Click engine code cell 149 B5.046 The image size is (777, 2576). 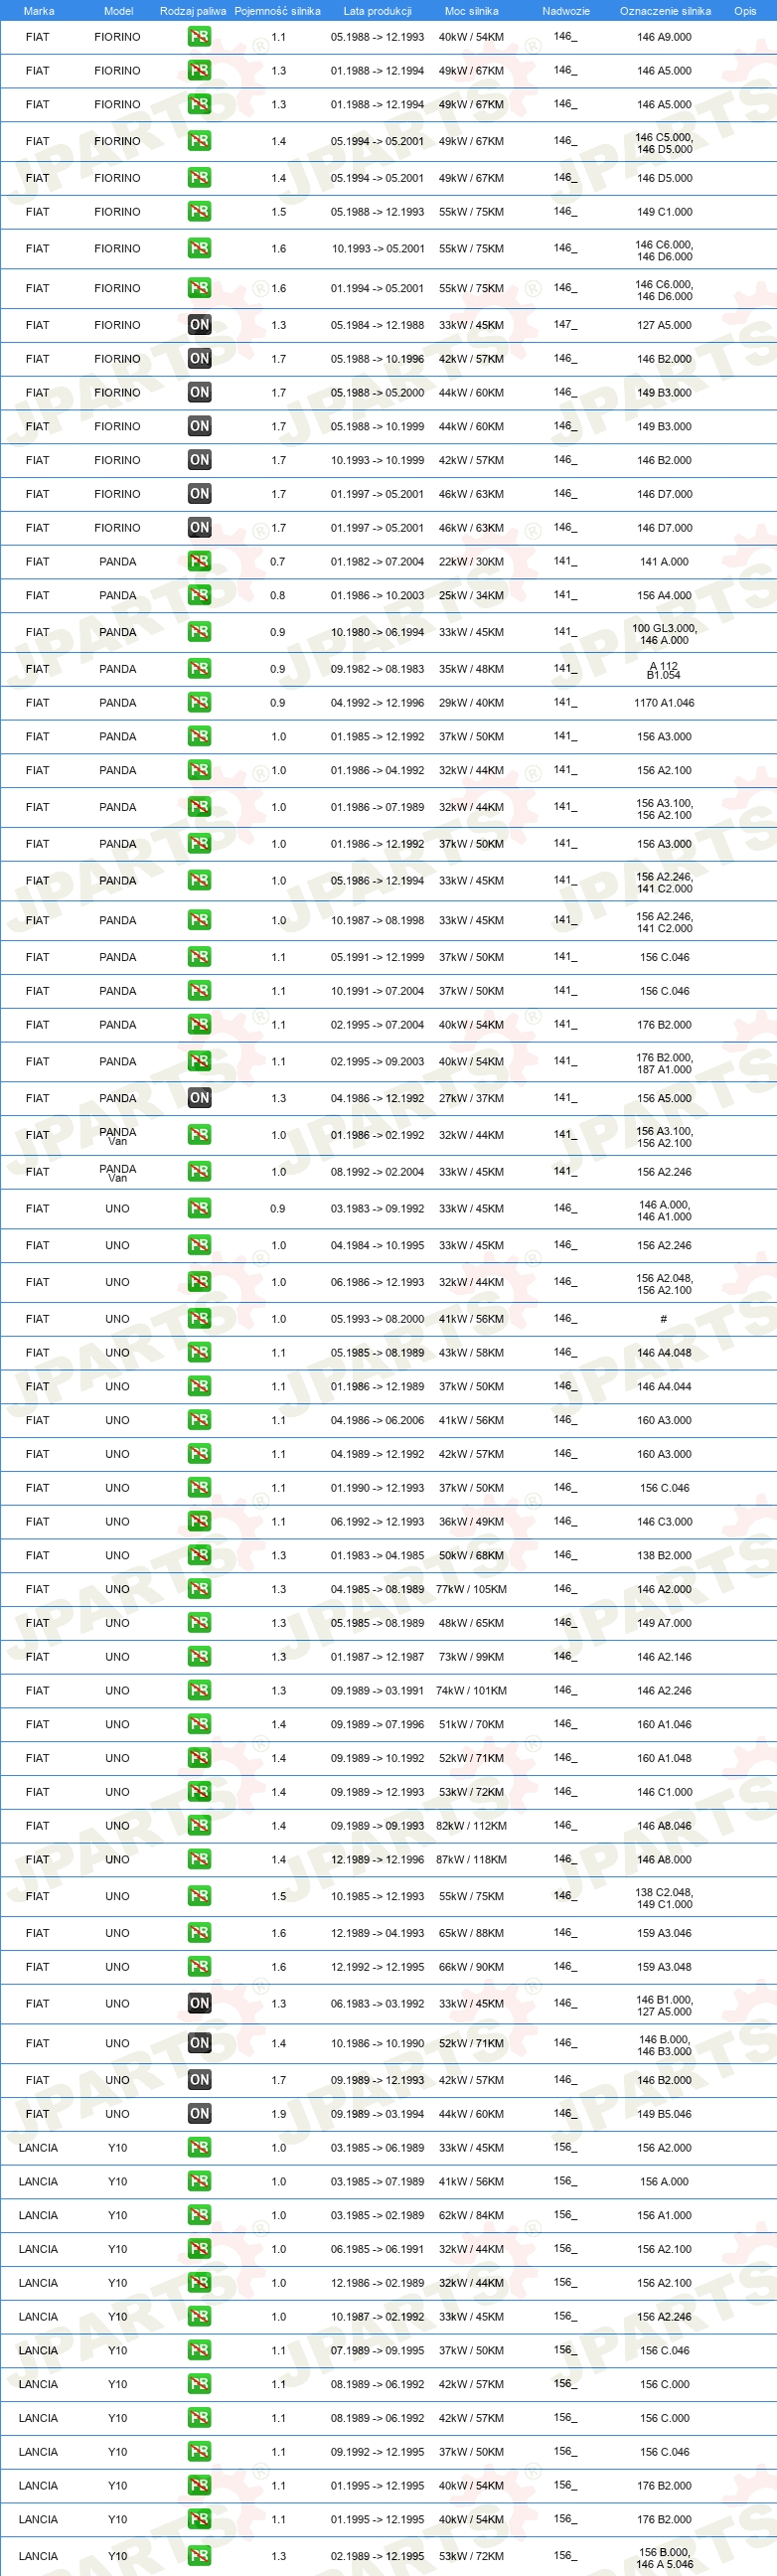click(x=664, y=2114)
